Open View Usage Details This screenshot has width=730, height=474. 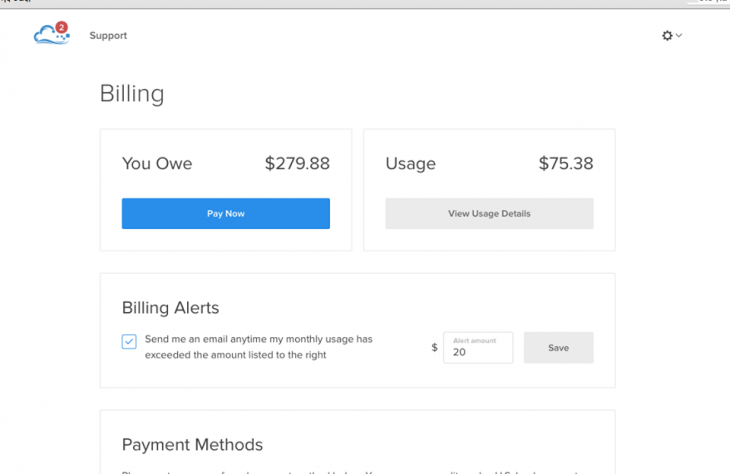[x=489, y=213]
